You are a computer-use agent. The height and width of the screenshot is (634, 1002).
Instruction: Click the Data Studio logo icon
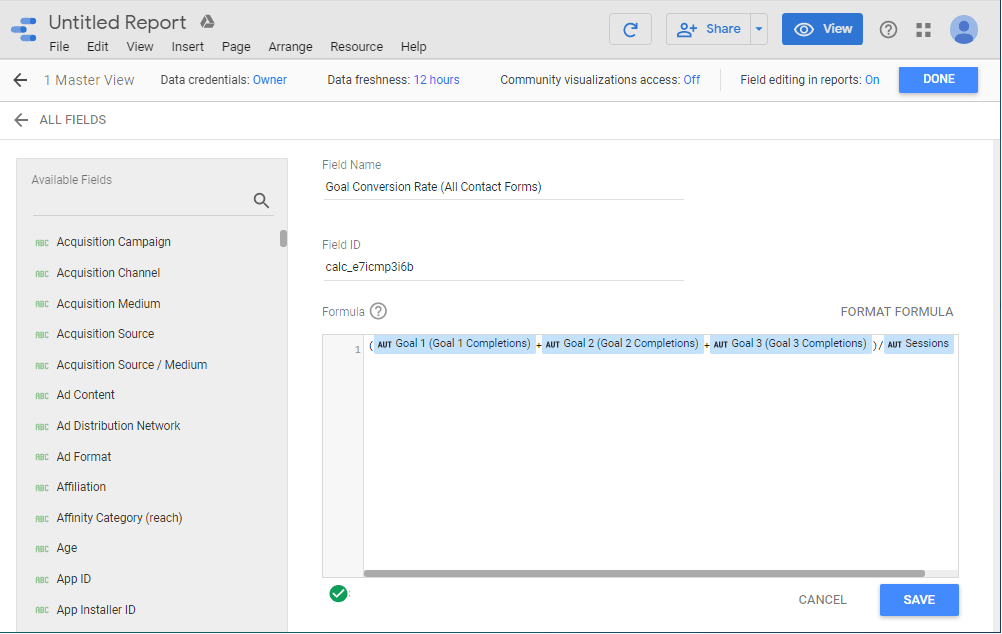coord(24,31)
